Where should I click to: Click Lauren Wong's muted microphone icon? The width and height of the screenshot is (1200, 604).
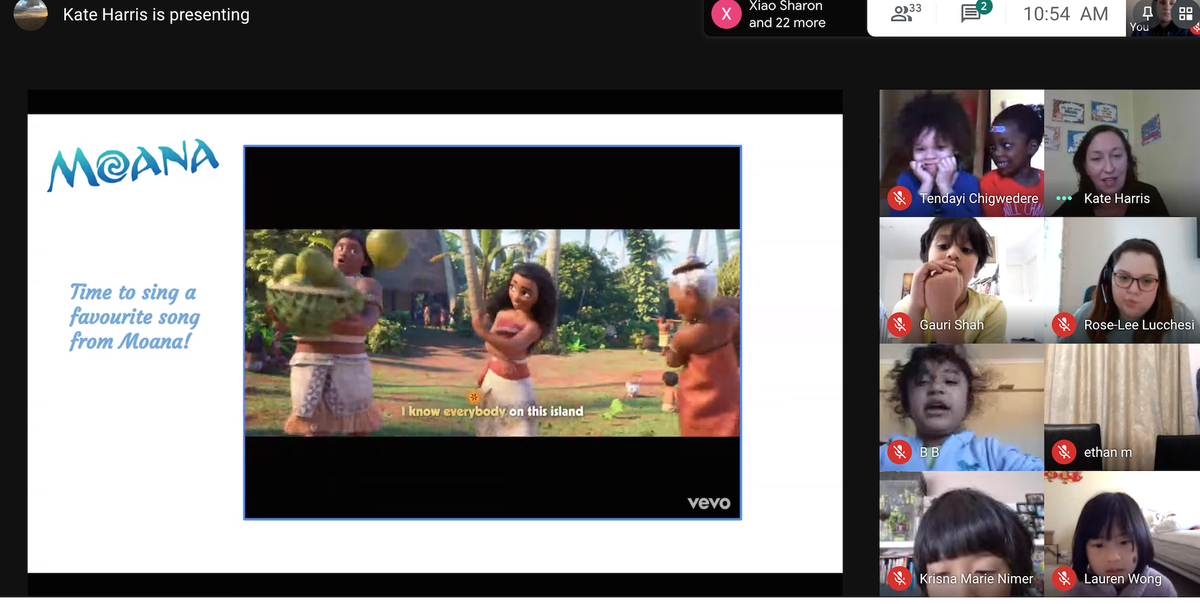pyautogui.click(x=1064, y=578)
